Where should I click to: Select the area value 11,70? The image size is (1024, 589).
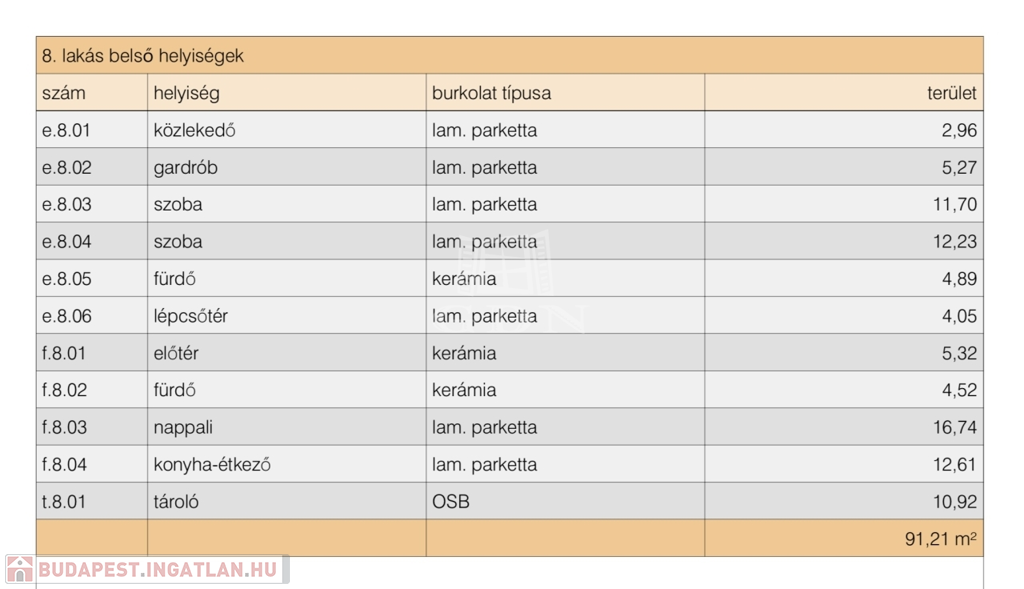[x=954, y=204]
